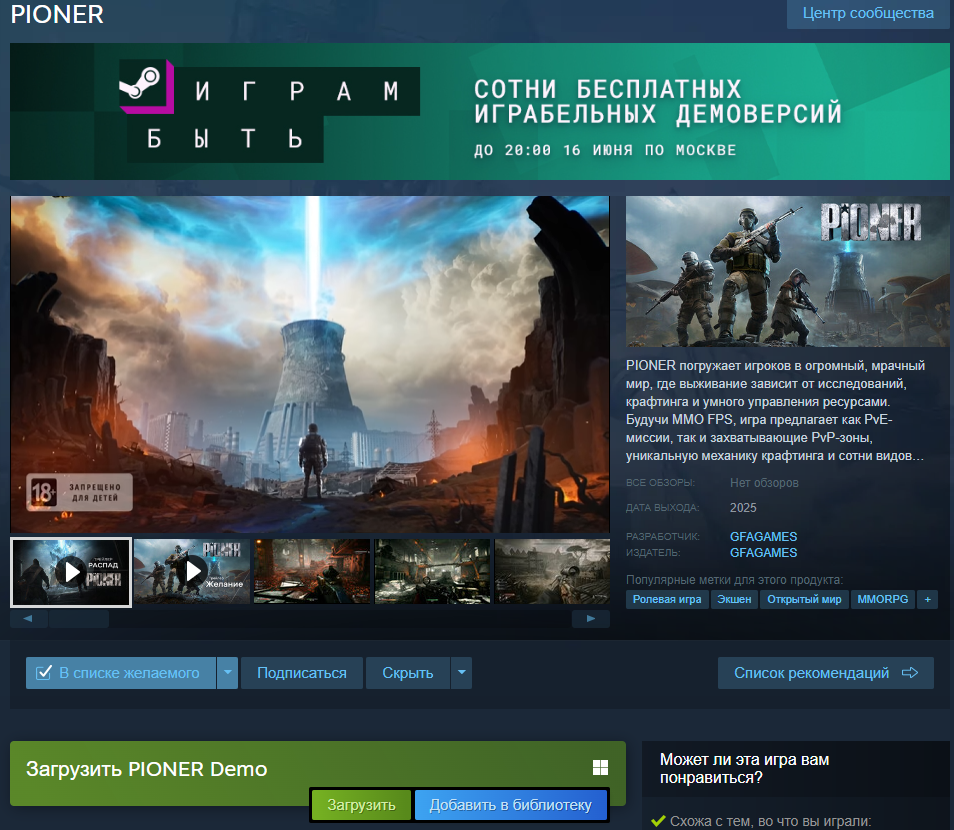Play the РАСПАД trailer thumbnail
This screenshot has height=830, width=954.
click(x=71, y=573)
